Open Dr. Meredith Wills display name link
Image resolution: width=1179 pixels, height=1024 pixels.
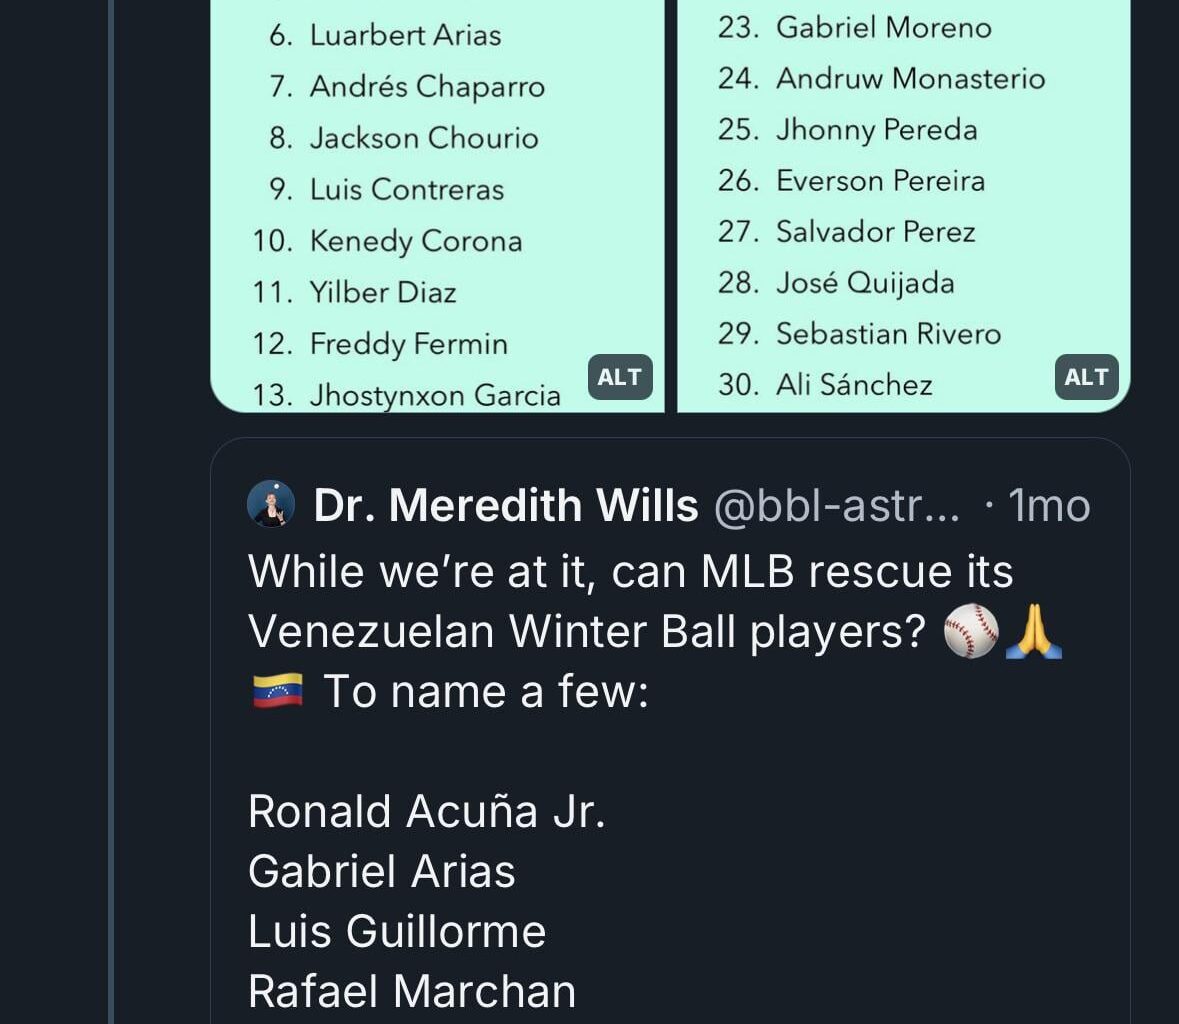tap(506, 506)
